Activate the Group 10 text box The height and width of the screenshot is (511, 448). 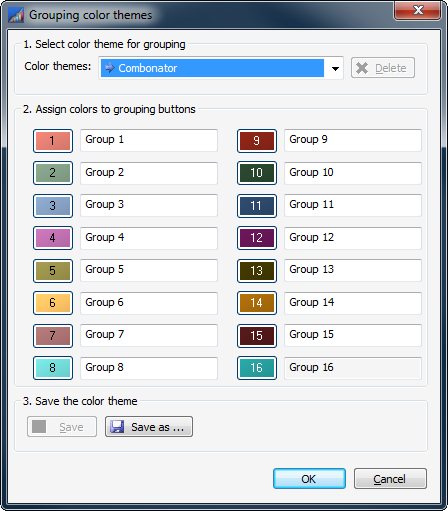click(353, 173)
